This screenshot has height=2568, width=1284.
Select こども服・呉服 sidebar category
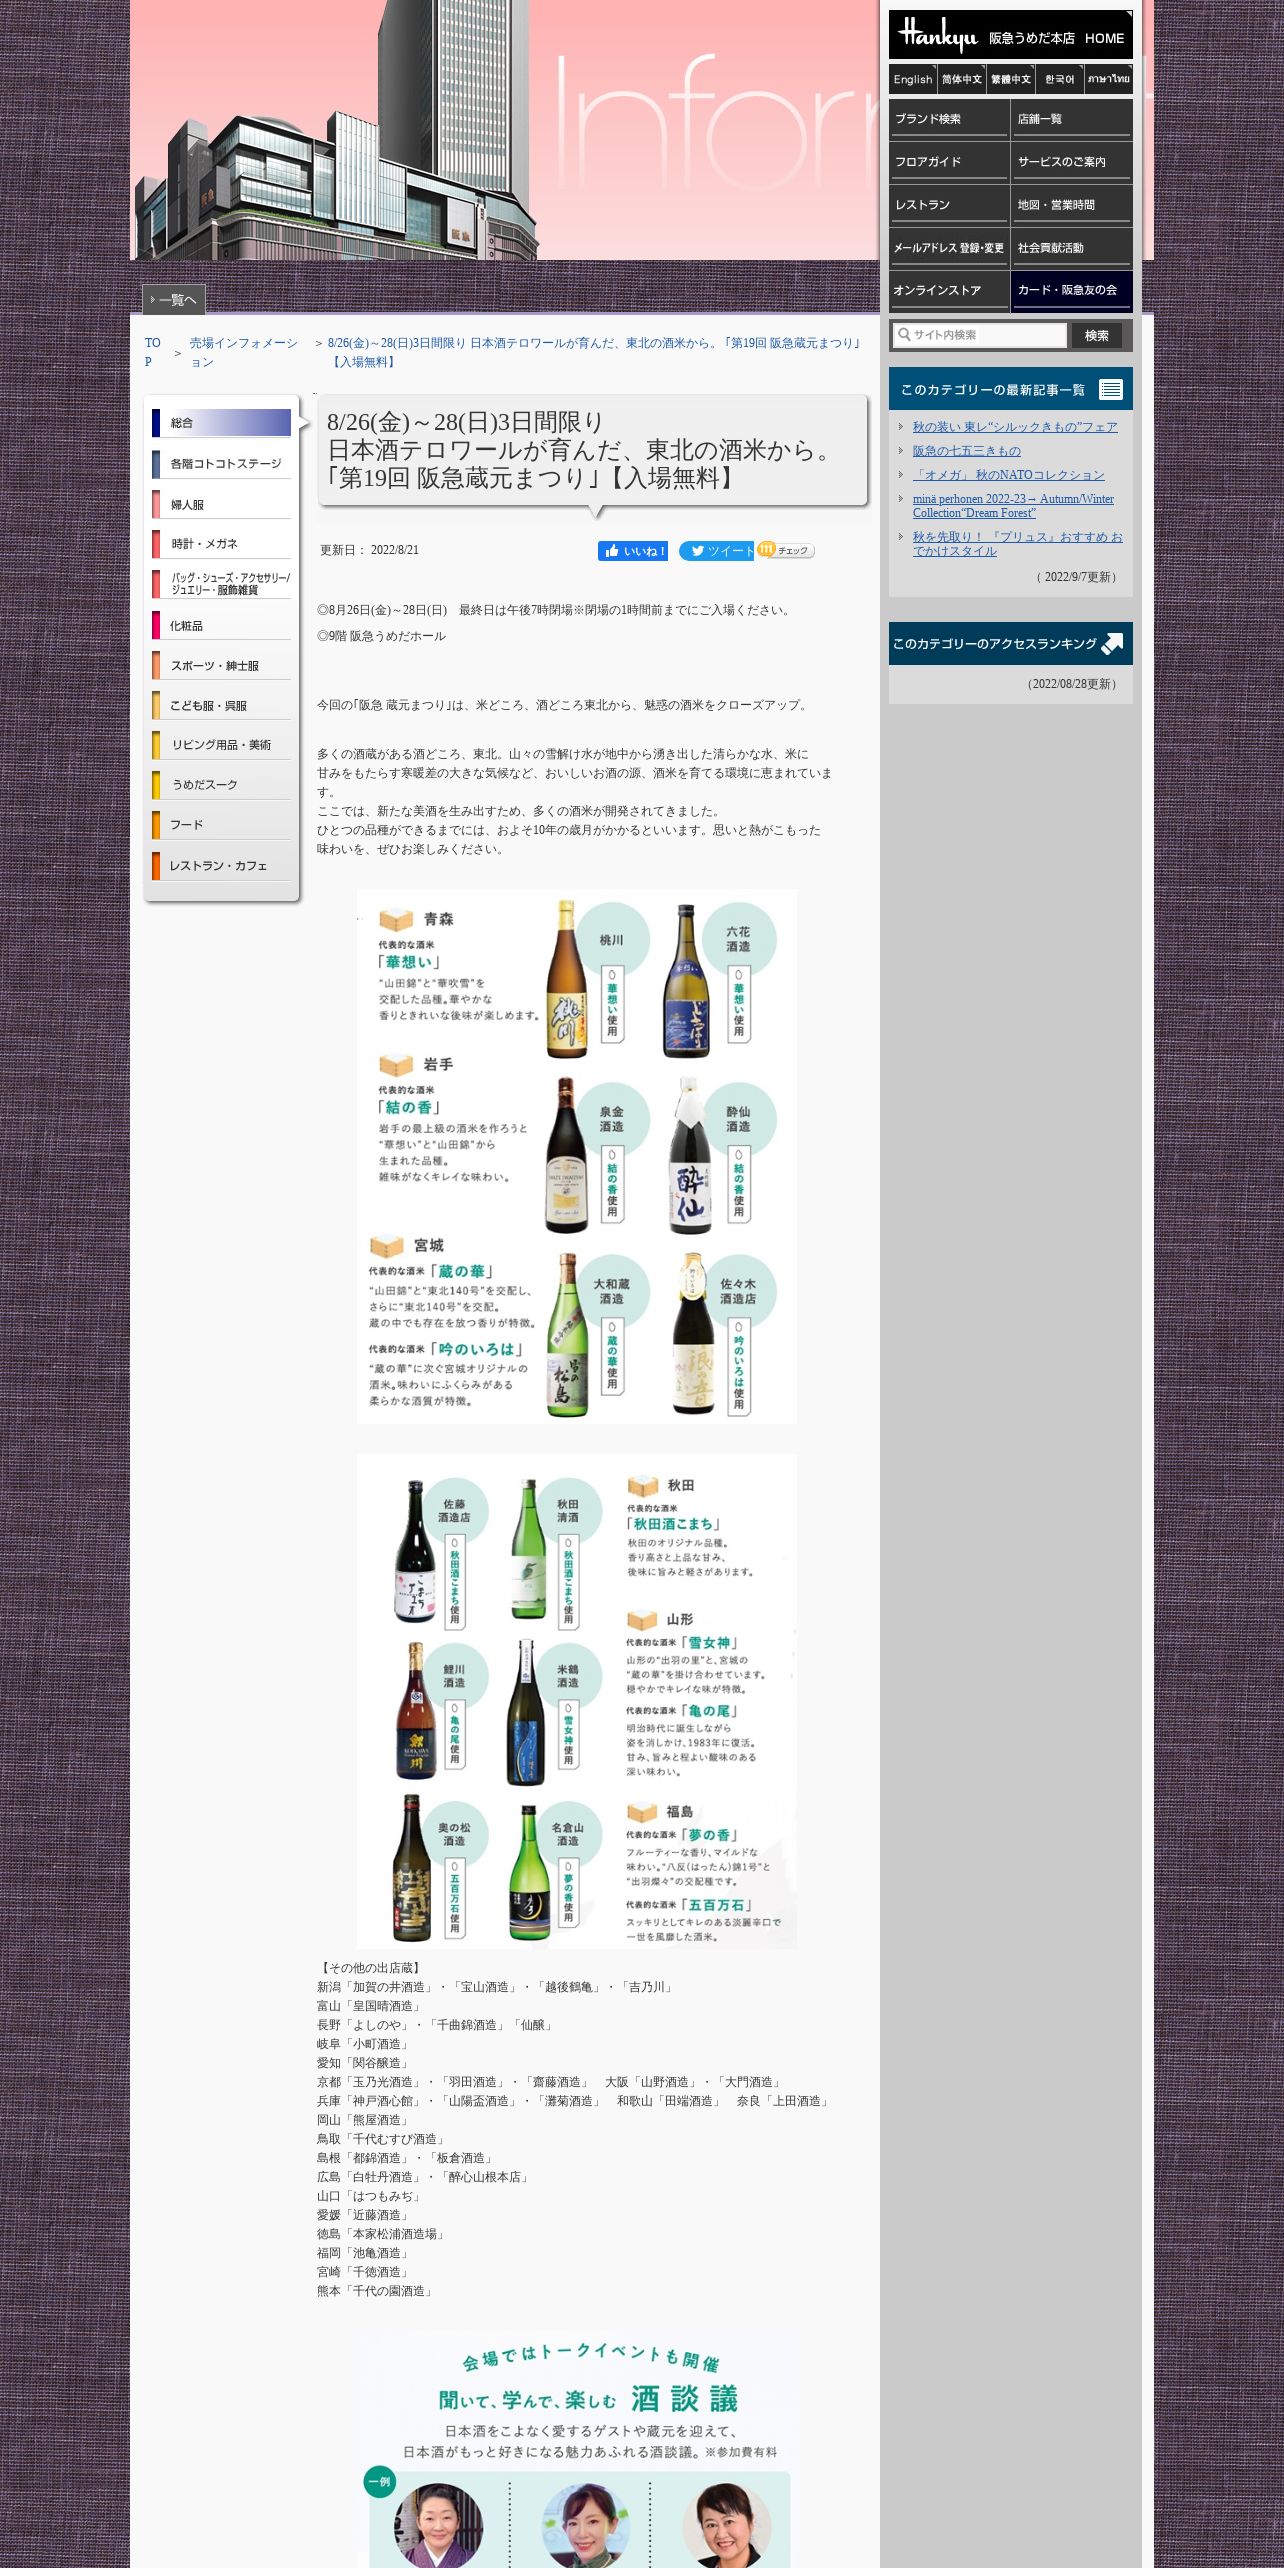click(221, 705)
